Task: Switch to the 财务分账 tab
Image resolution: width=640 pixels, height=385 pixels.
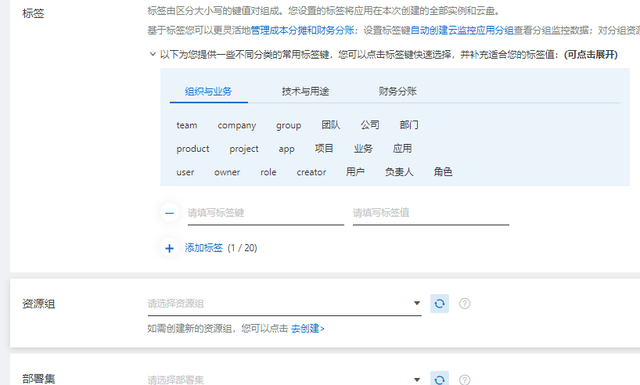Action: tap(398, 91)
